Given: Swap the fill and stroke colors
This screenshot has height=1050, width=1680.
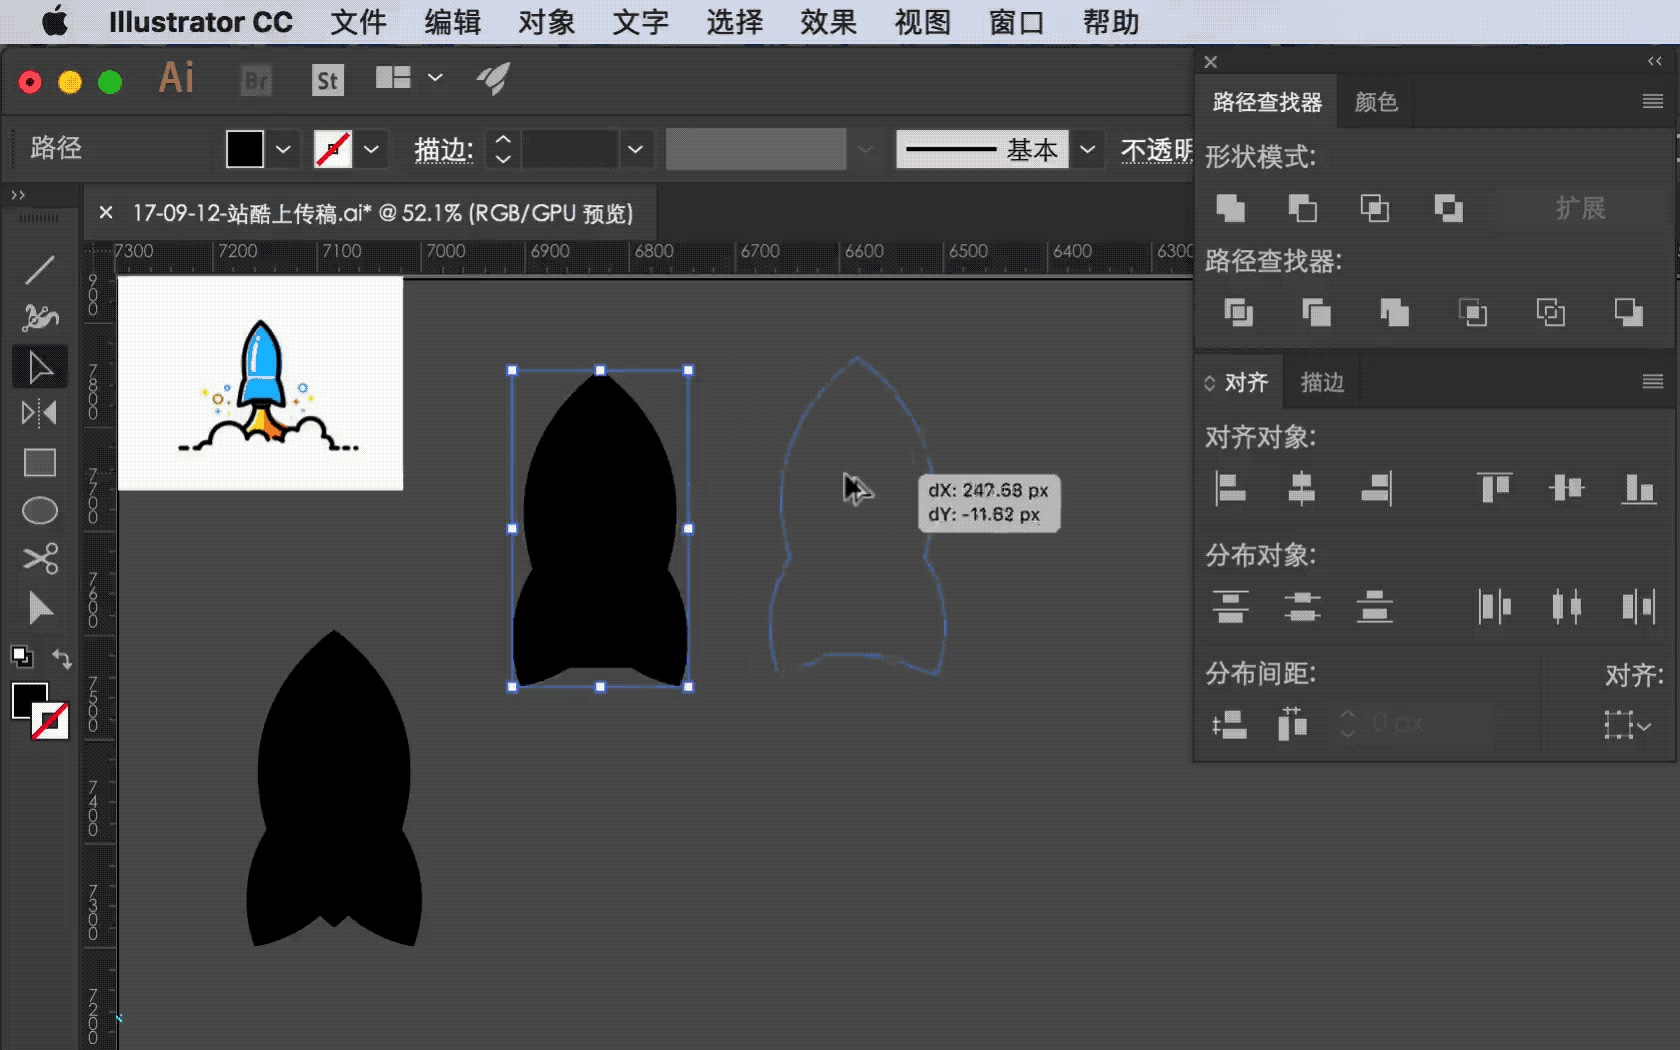Looking at the screenshot, I should point(62,658).
